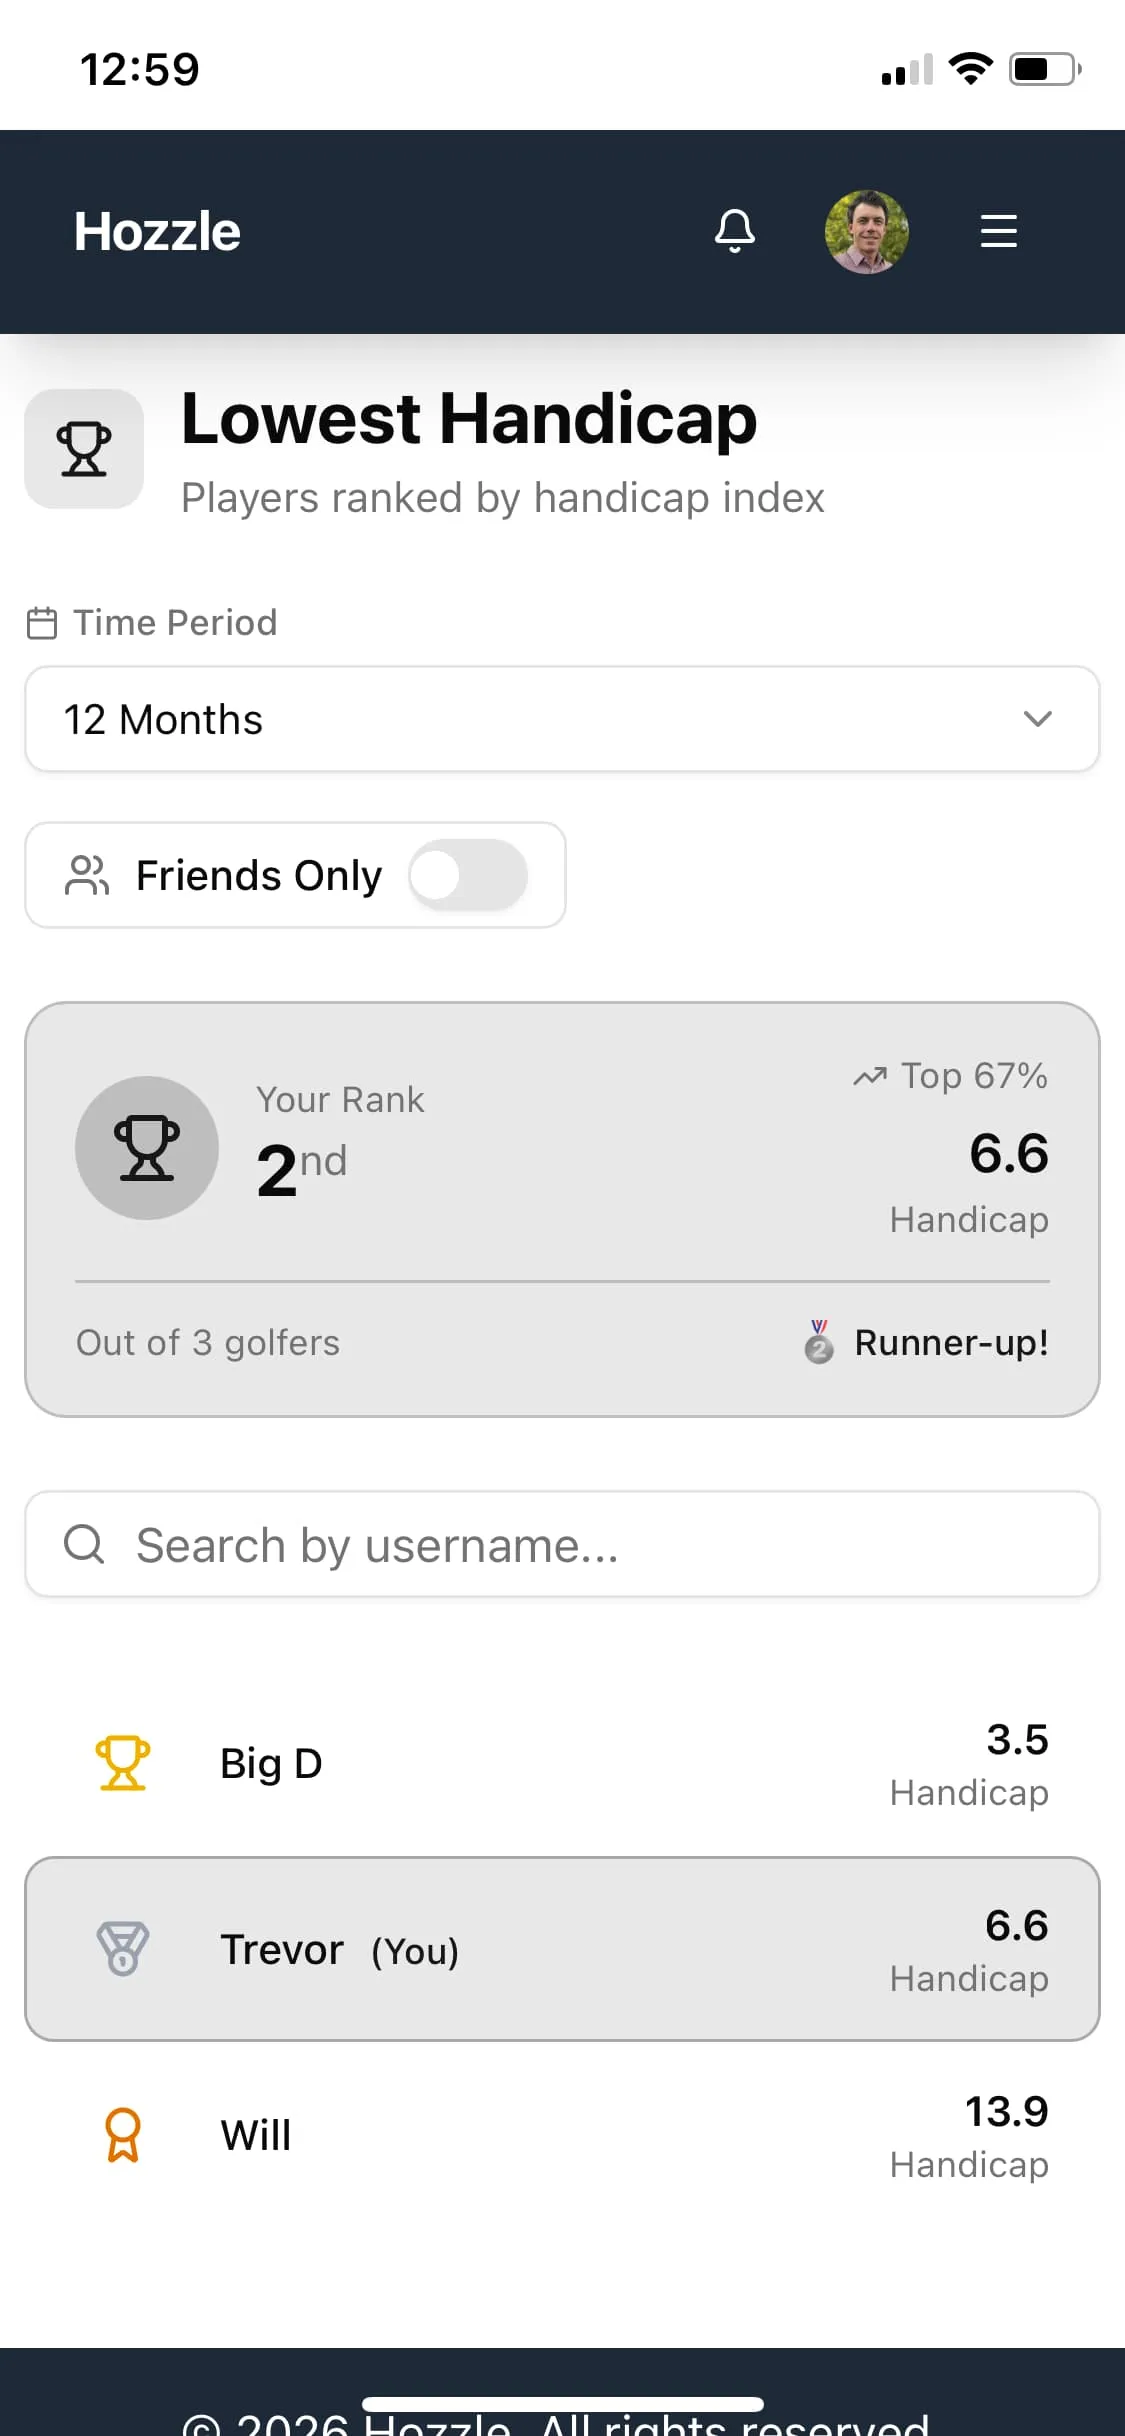1125x2436 pixels.
Task: Tap the bronze ribbon icon beside Will
Action: [123, 2135]
